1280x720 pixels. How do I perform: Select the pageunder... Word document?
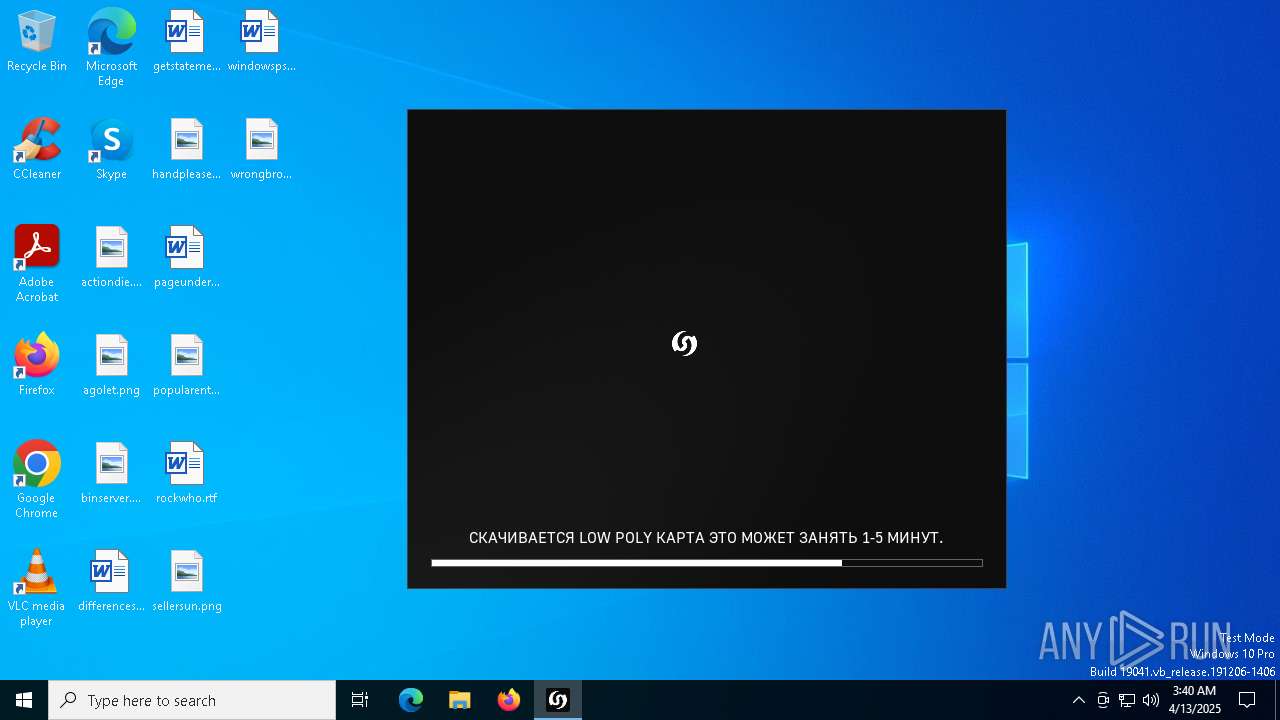click(x=186, y=257)
